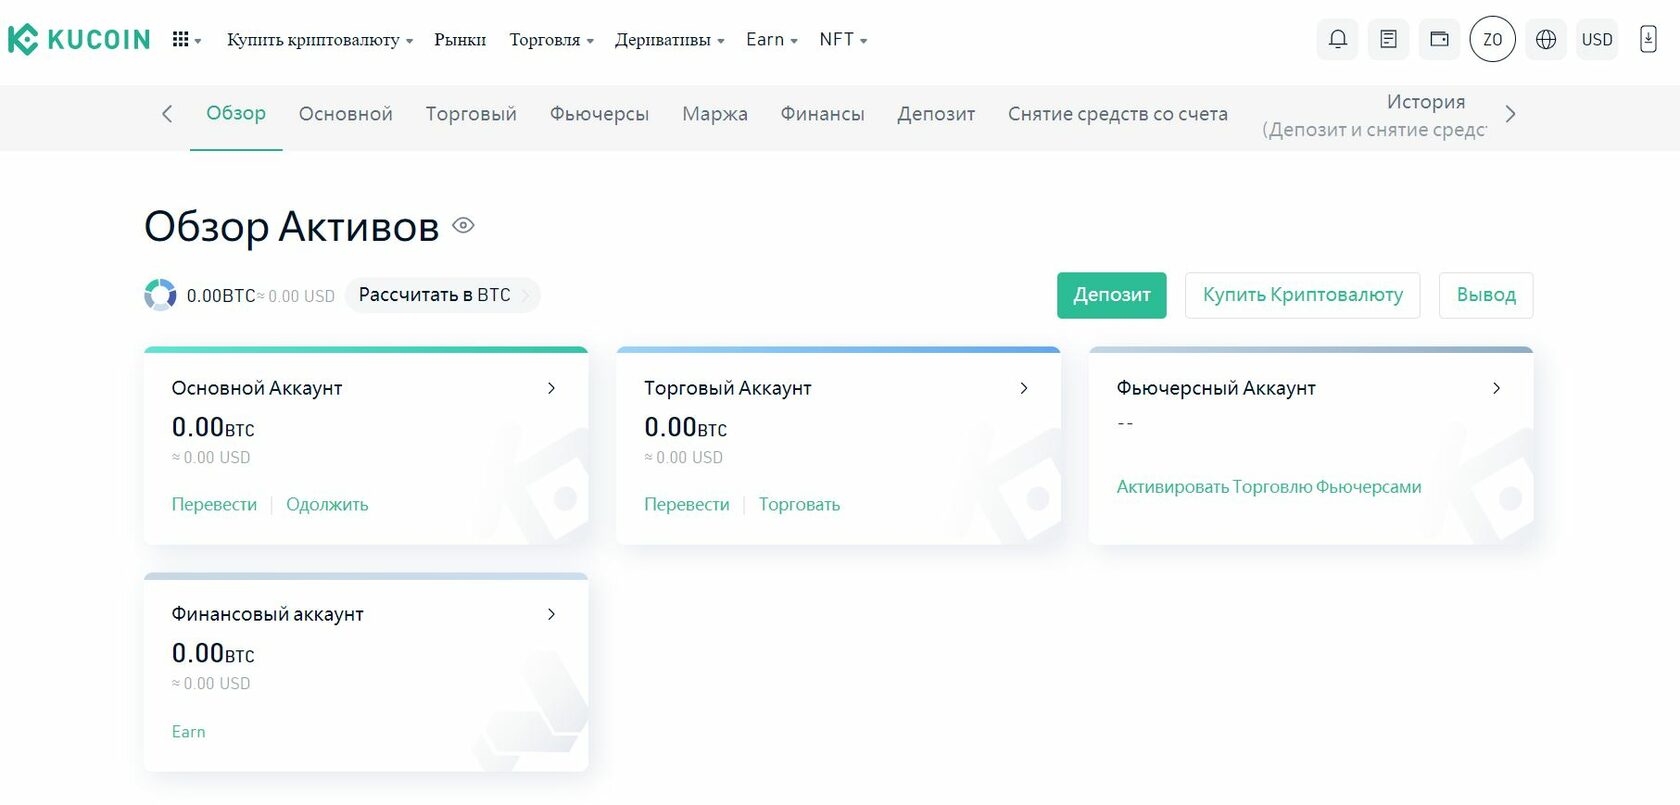Click Перевести in Торговый Аккаунт card
1680x805 pixels.
(687, 504)
